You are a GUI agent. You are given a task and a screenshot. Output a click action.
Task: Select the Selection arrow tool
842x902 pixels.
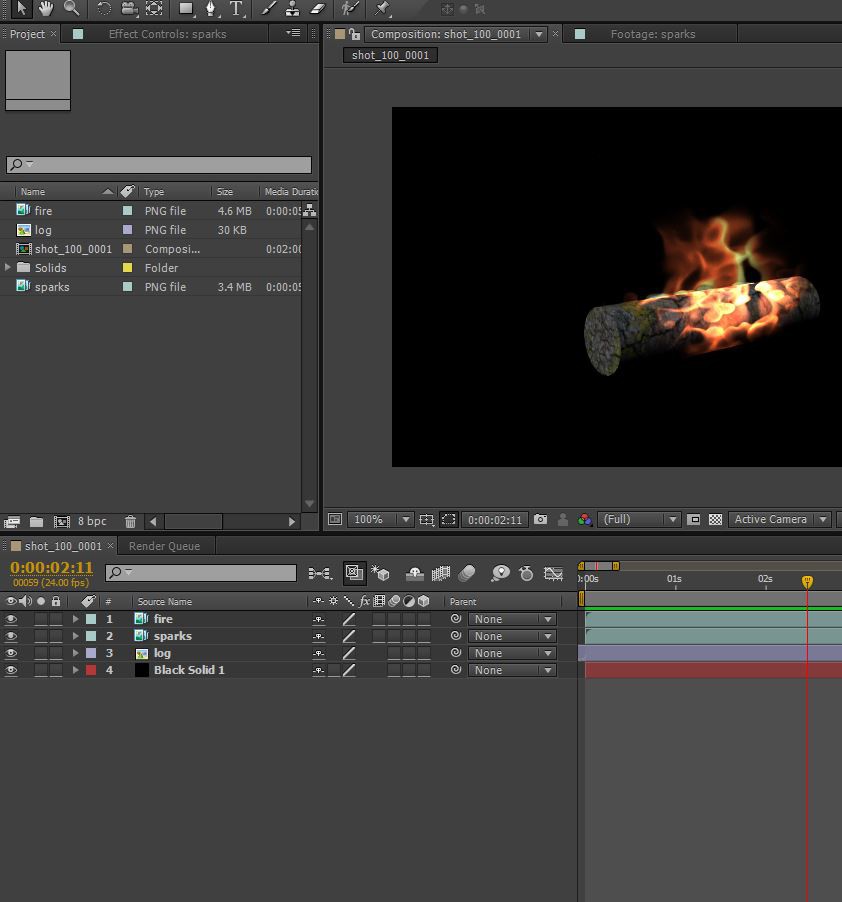pos(21,9)
